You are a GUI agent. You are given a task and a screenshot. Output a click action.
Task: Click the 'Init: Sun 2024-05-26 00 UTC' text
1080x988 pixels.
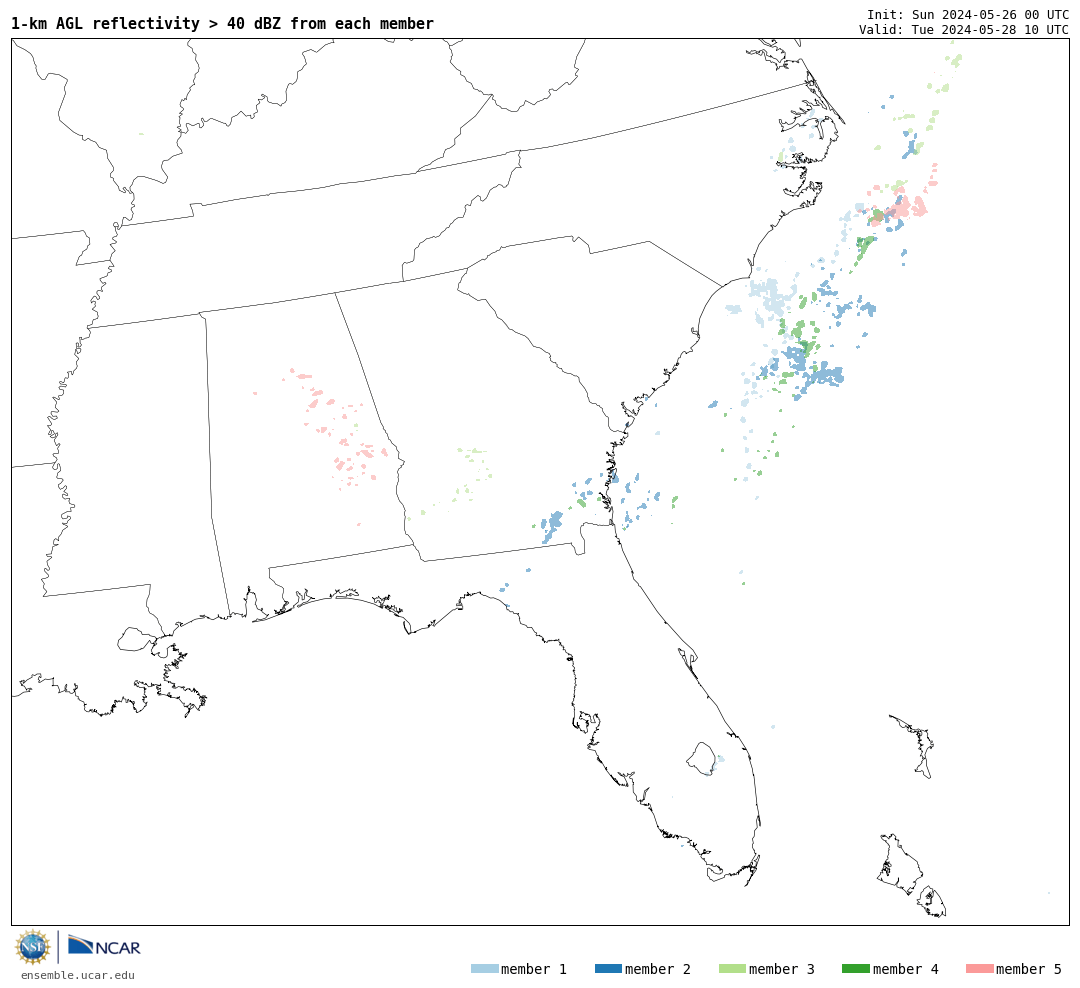(x=968, y=14)
